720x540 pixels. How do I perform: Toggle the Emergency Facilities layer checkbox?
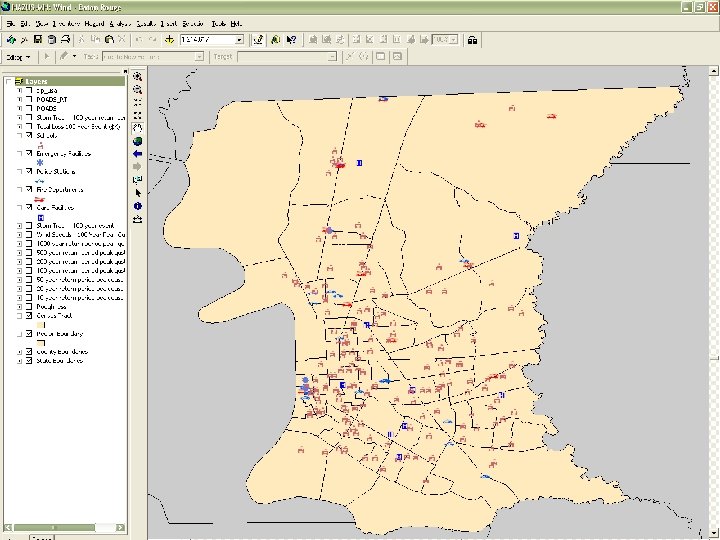click(x=29, y=153)
